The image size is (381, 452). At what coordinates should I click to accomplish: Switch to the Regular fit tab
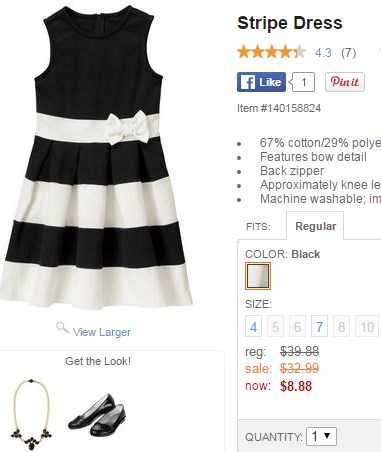tap(315, 226)
